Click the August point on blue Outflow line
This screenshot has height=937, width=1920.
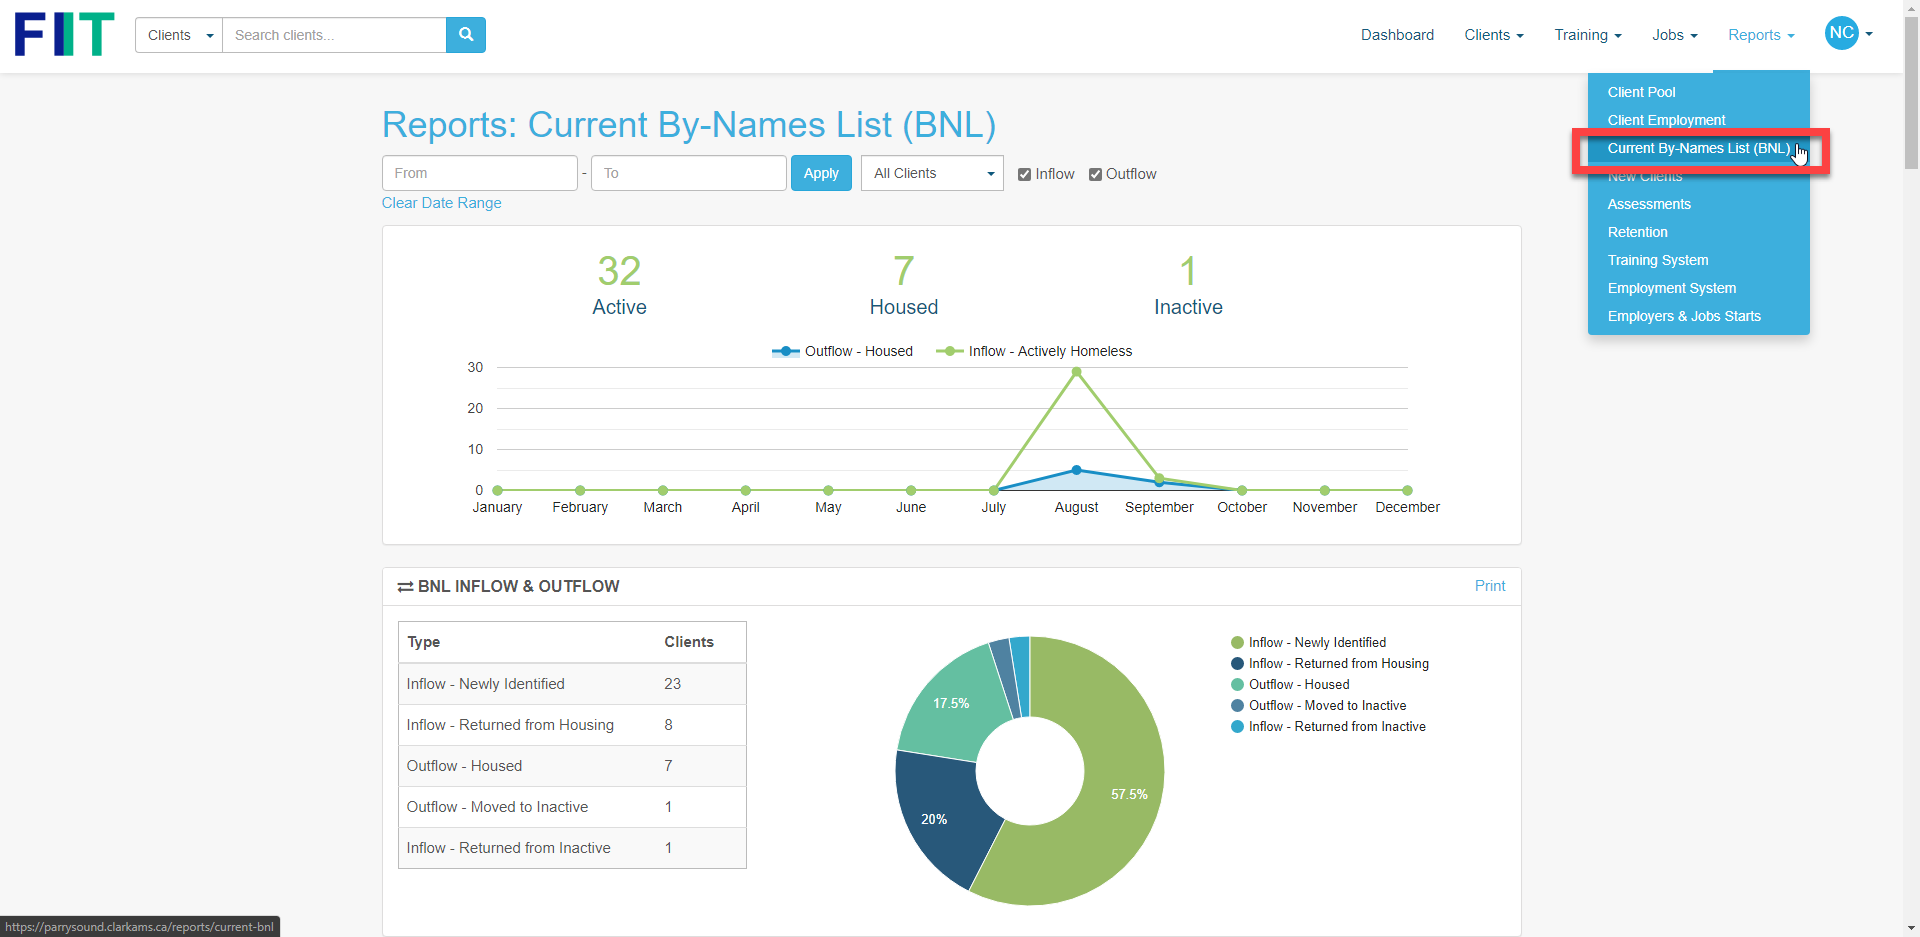(x=1076, y=470)
